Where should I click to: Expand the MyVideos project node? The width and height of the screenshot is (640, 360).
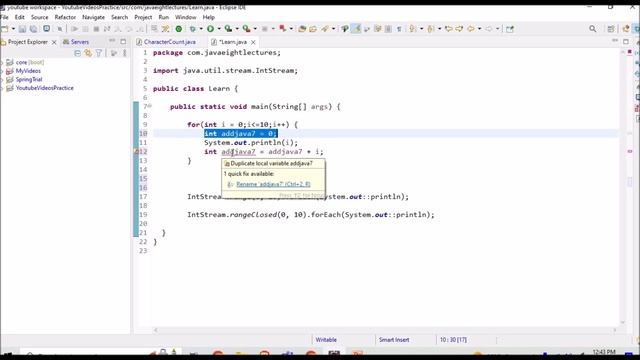click(x=2, y=71)
